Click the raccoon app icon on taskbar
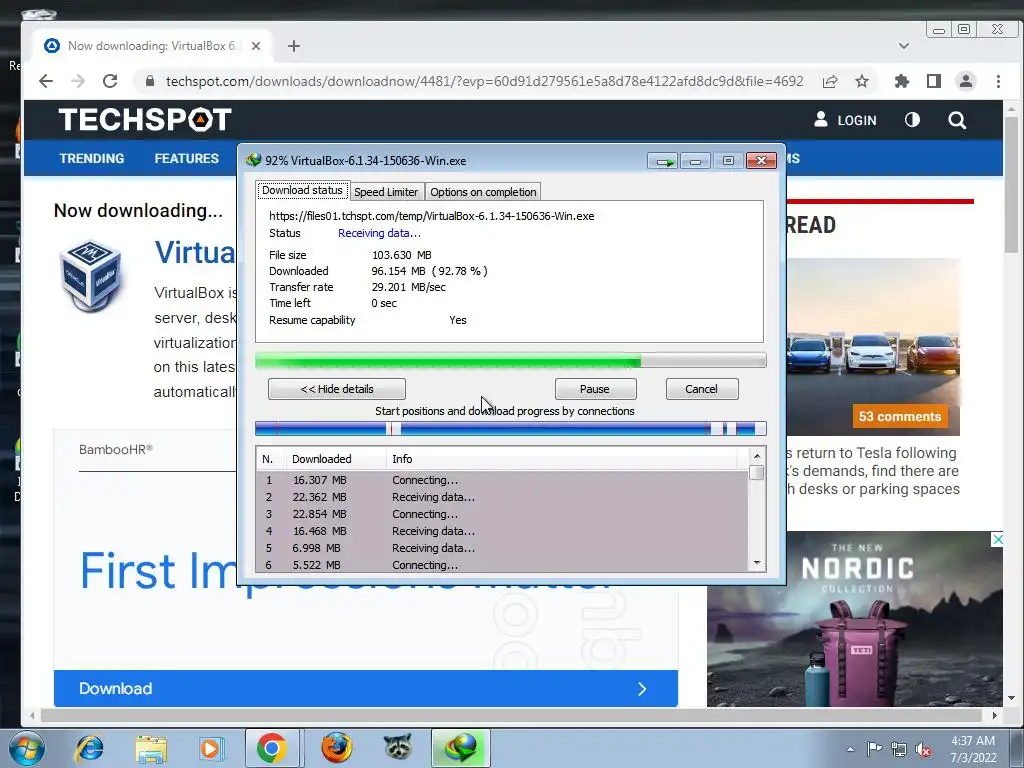 [398, 748]
